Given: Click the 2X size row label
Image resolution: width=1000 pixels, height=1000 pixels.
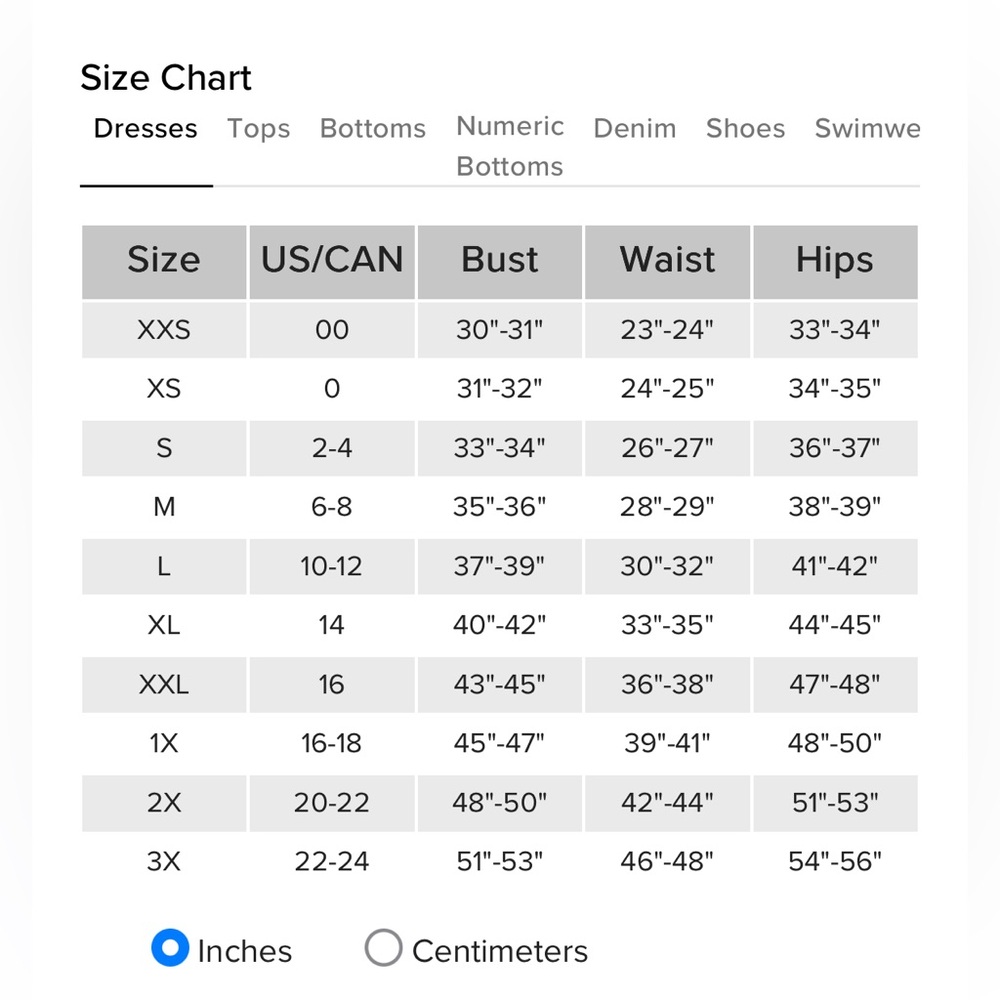Looking at the screenshot, I should pyautogui.click(x=164, y=802).
